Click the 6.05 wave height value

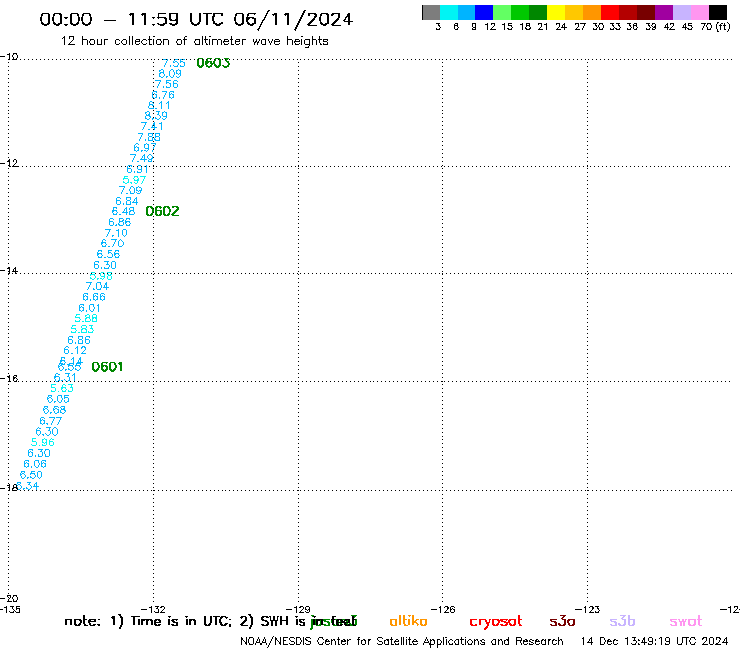click(58, 399)
